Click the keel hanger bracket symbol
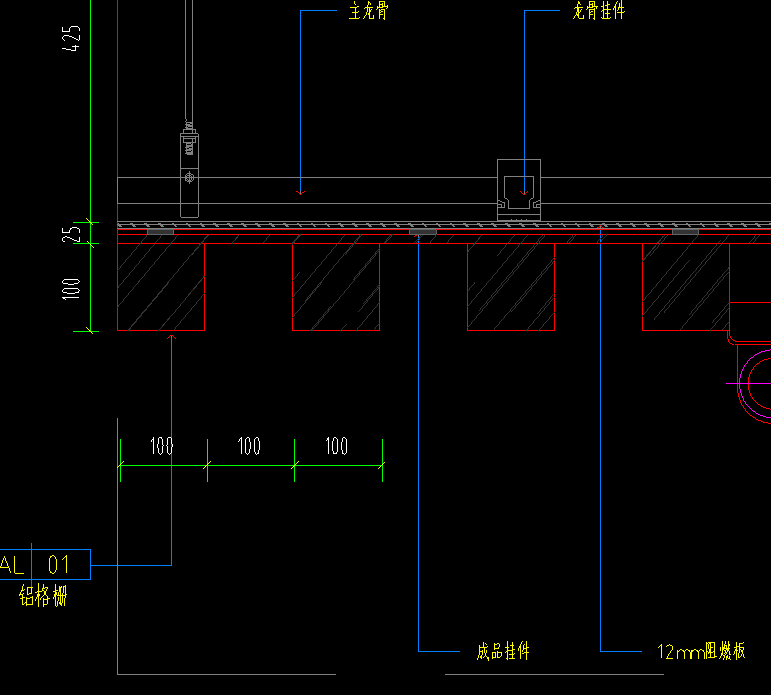The width and height of the screenshot is (771, 695). [520, 188]
